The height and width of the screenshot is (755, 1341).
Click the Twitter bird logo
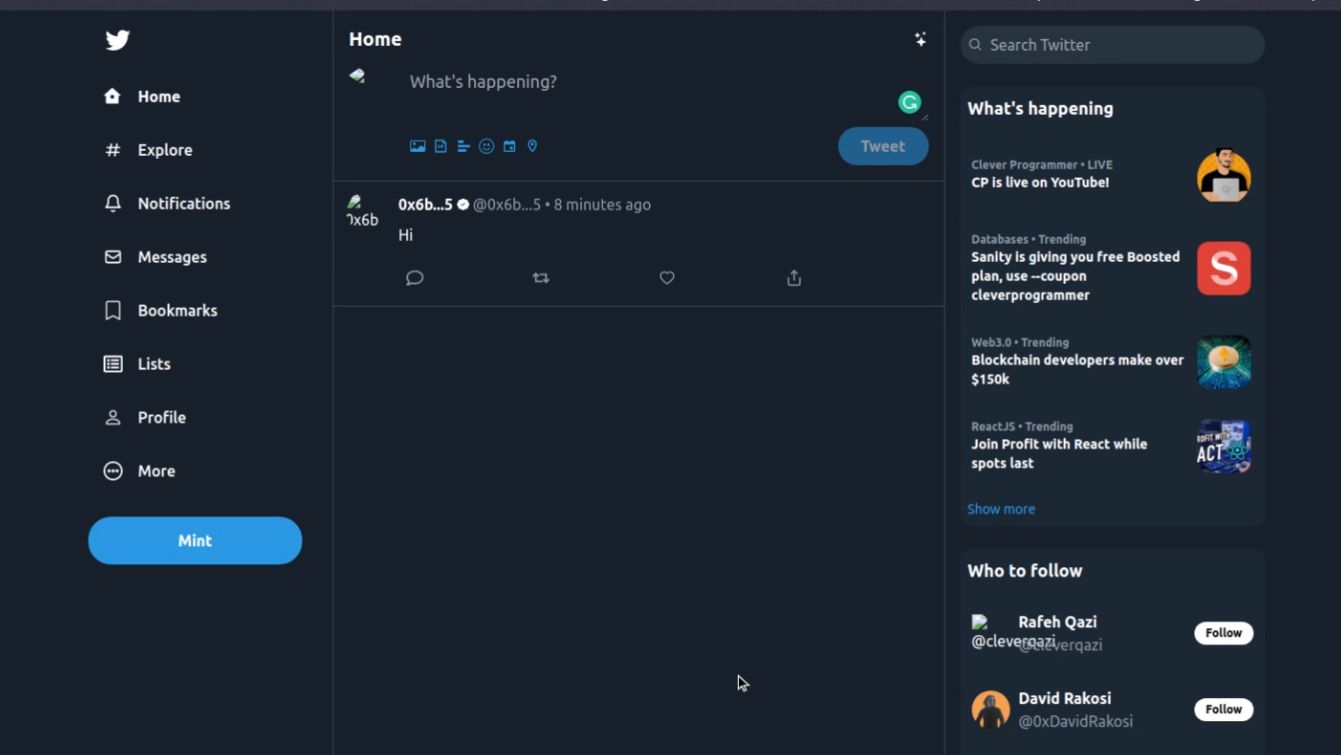118,40
